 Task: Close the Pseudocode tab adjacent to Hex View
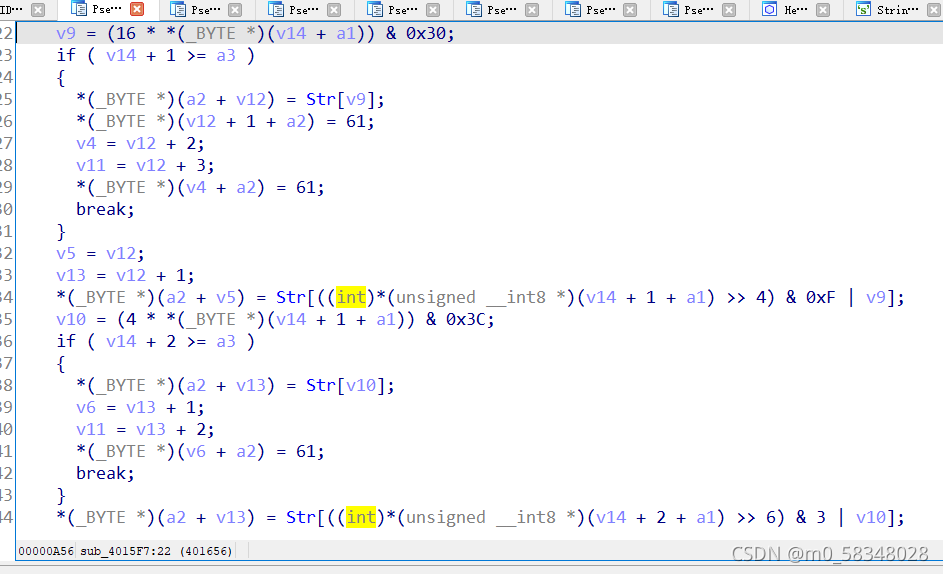point(728,10)
